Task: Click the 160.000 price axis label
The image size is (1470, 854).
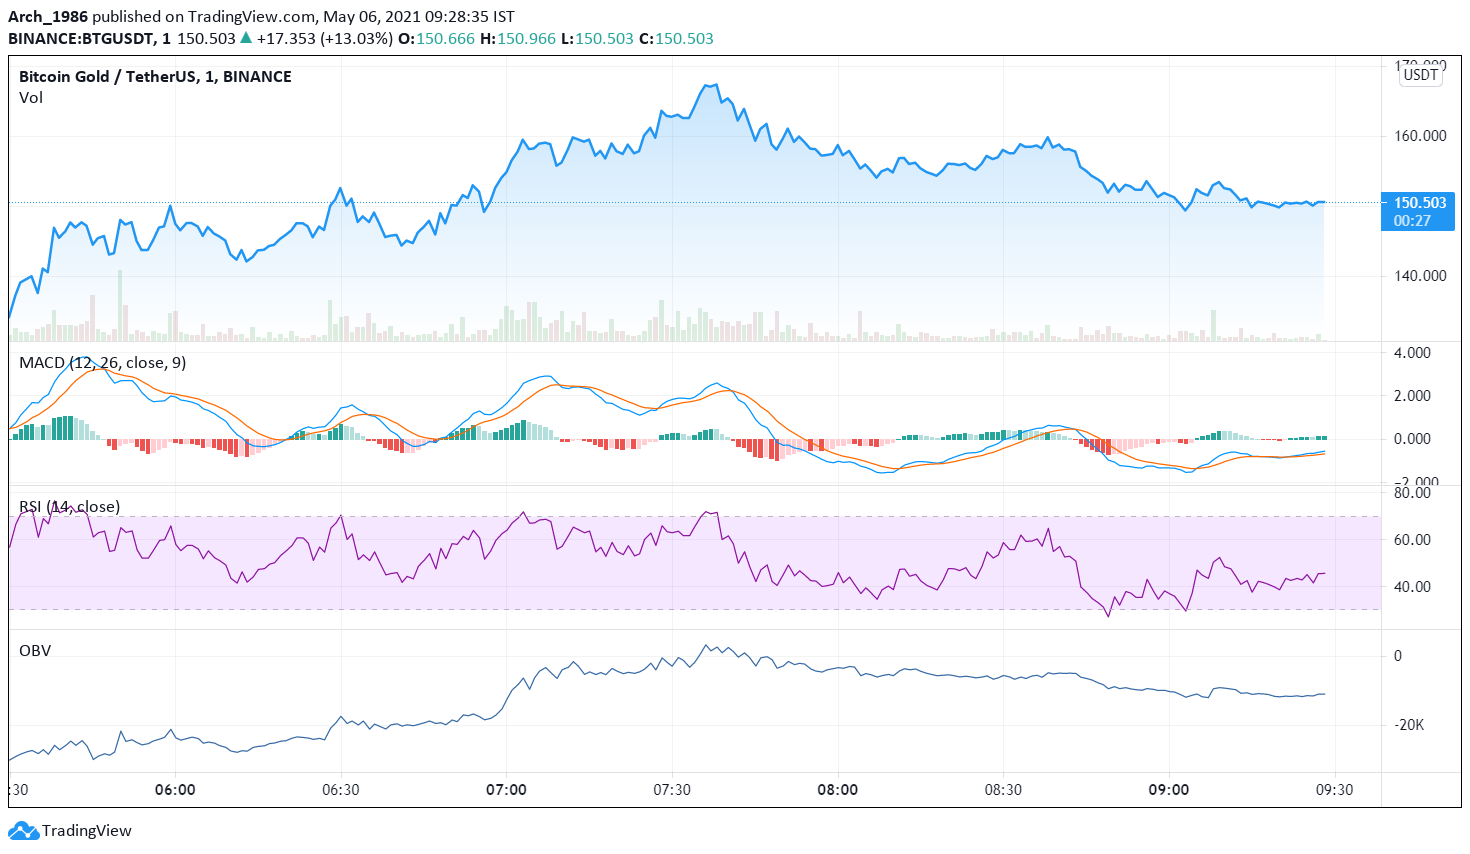Action: tap(1420, 136)
